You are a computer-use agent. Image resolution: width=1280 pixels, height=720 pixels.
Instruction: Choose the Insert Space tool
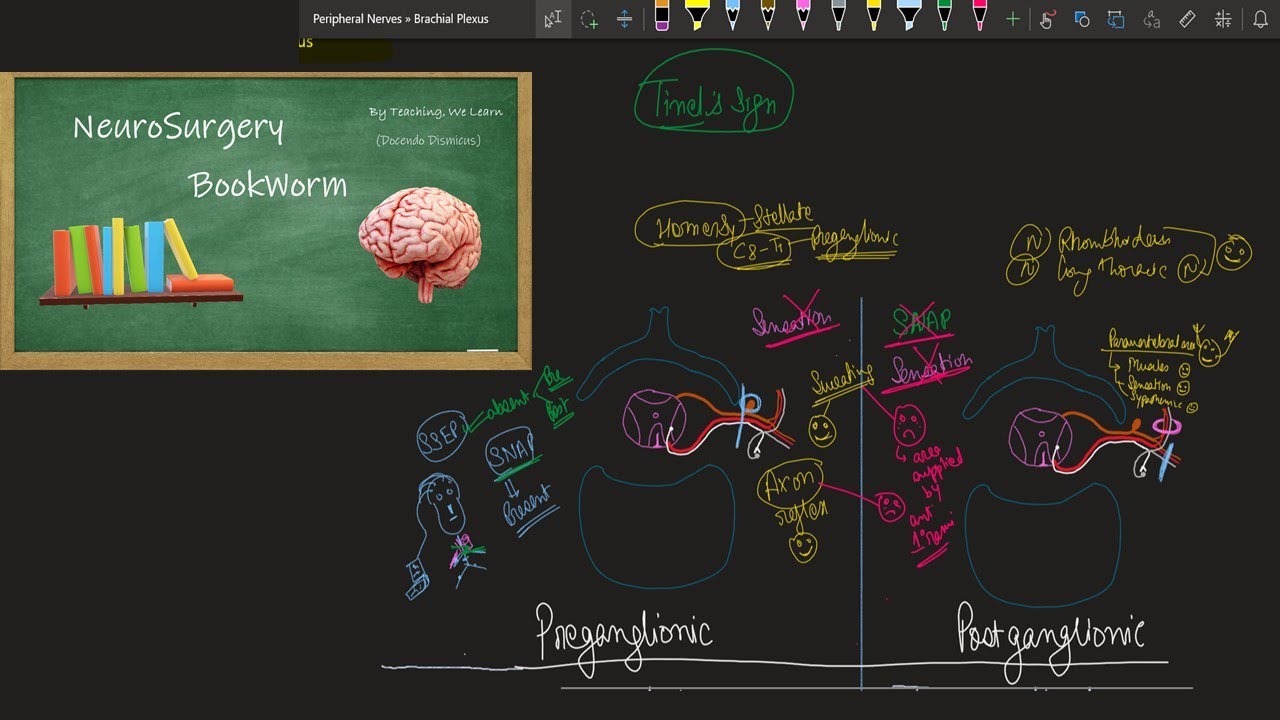(x=624, y=19)
